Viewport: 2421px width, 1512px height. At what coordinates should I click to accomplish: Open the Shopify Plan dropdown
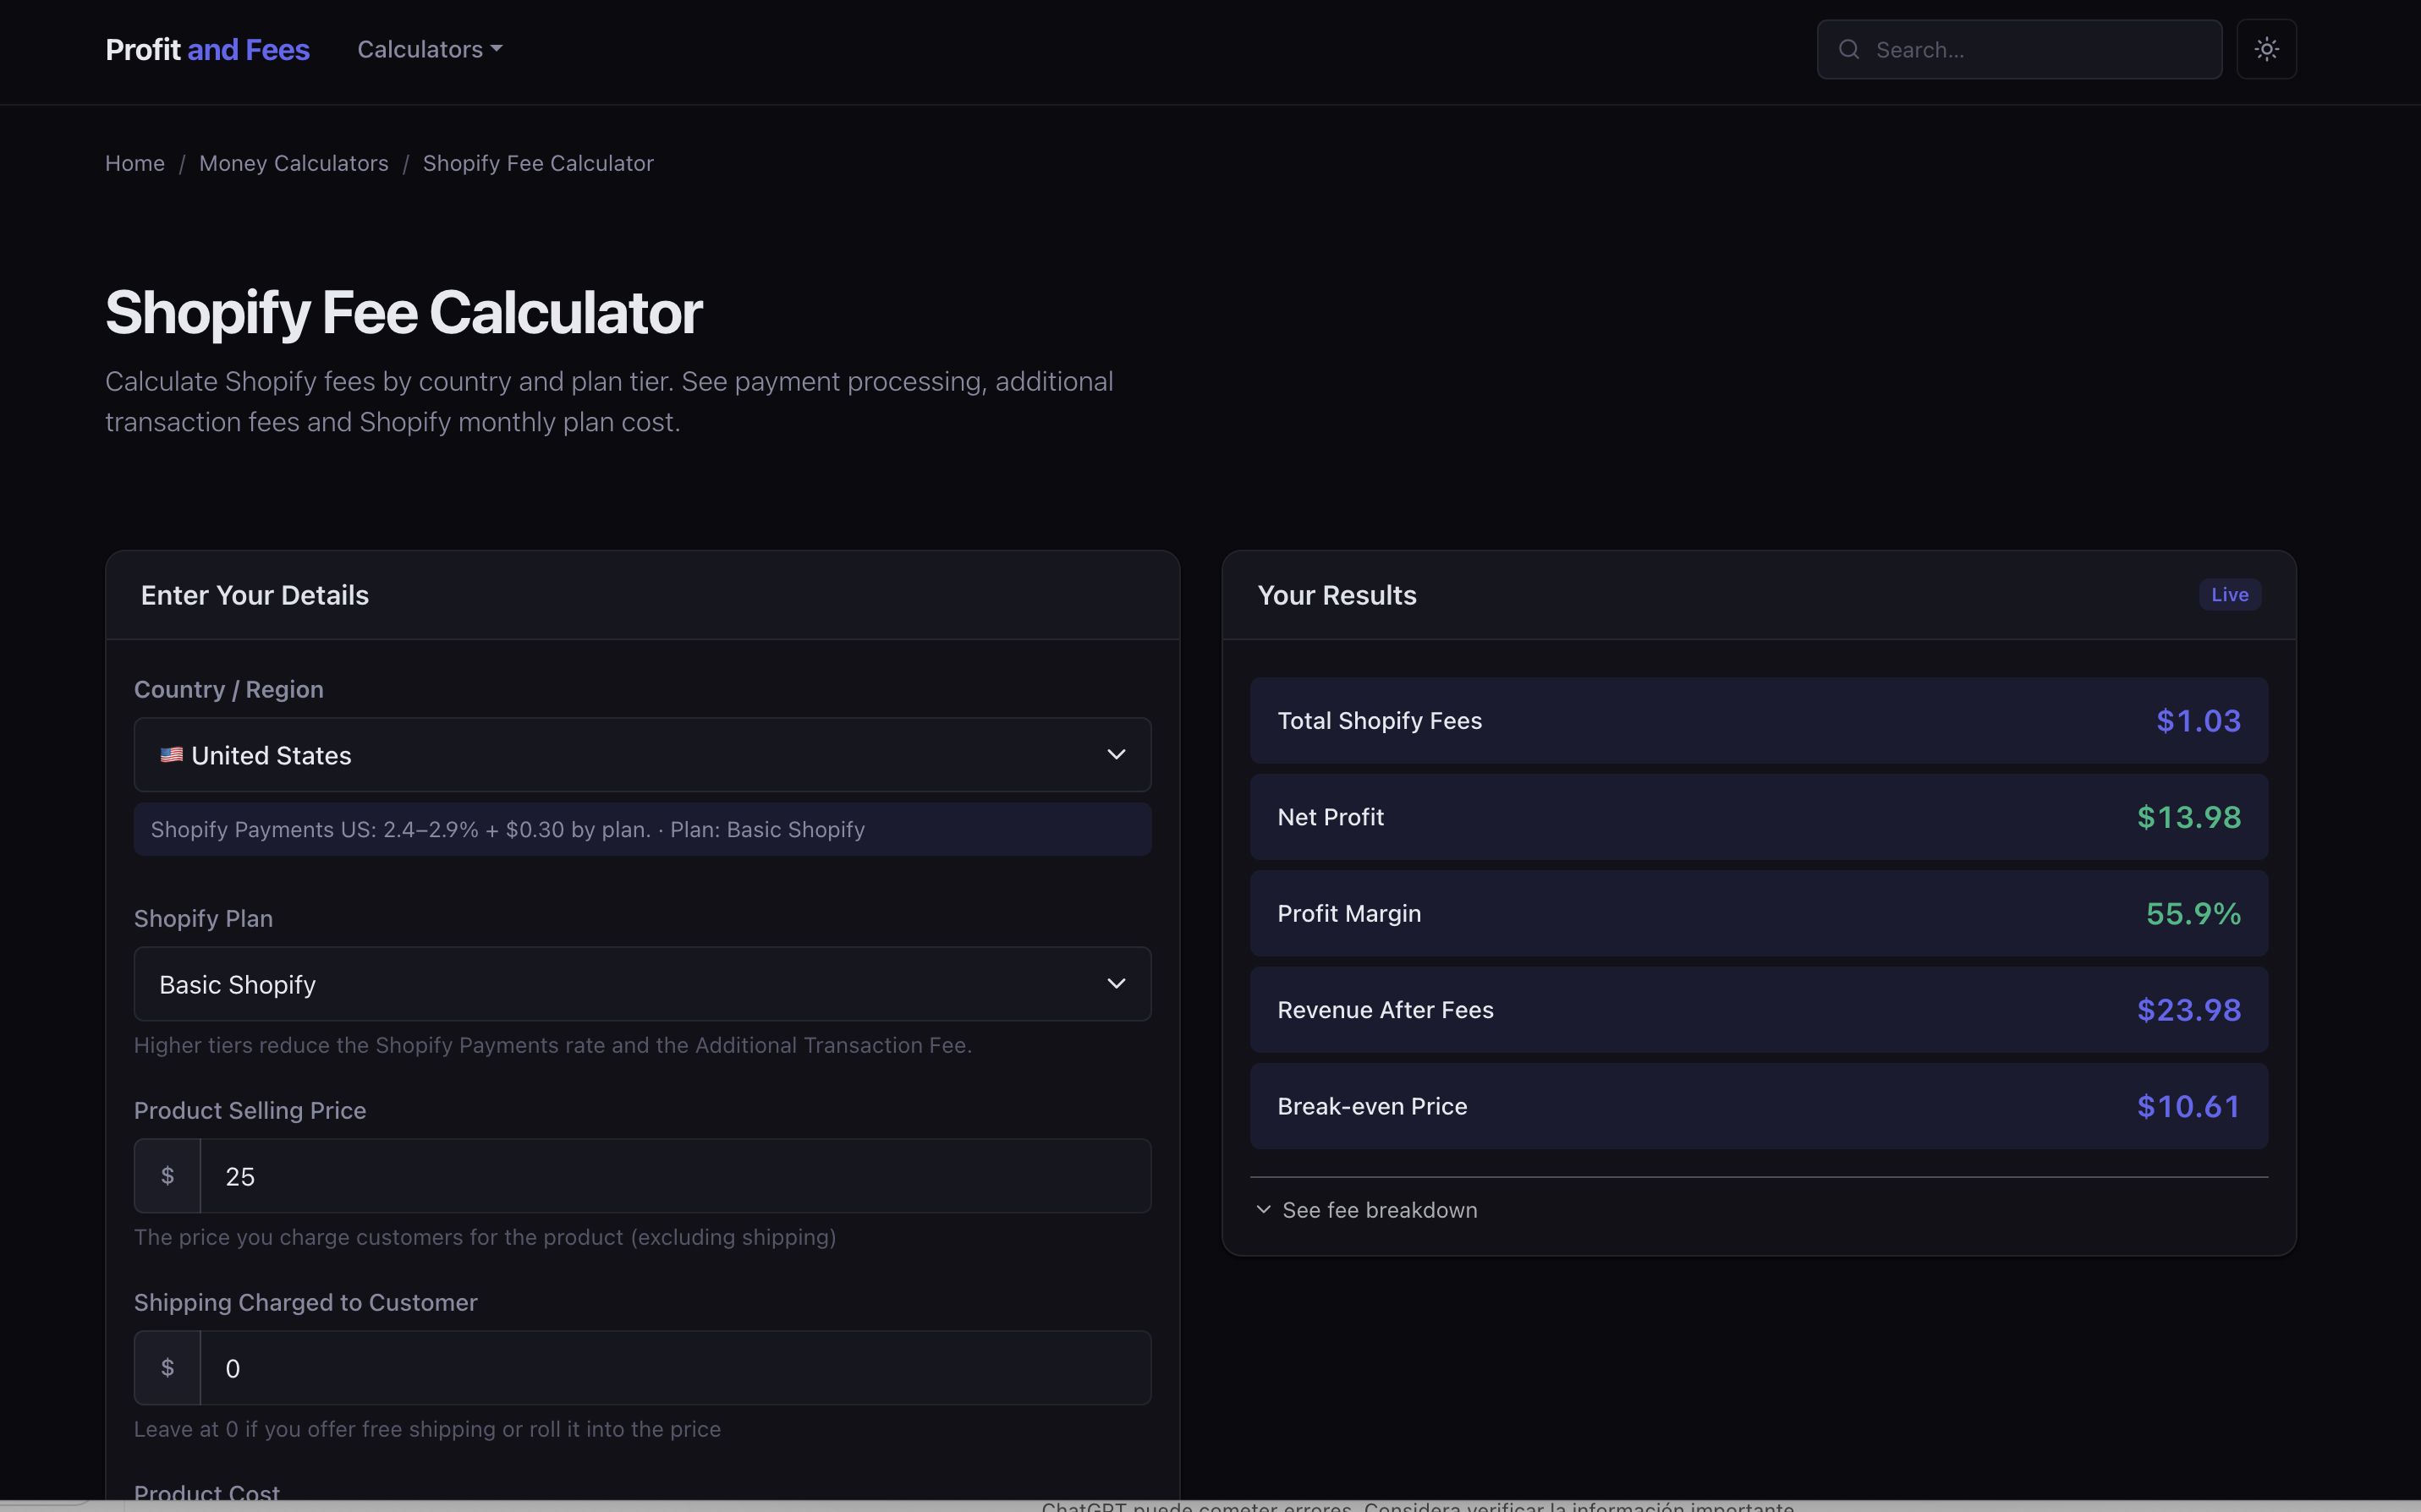643,984
